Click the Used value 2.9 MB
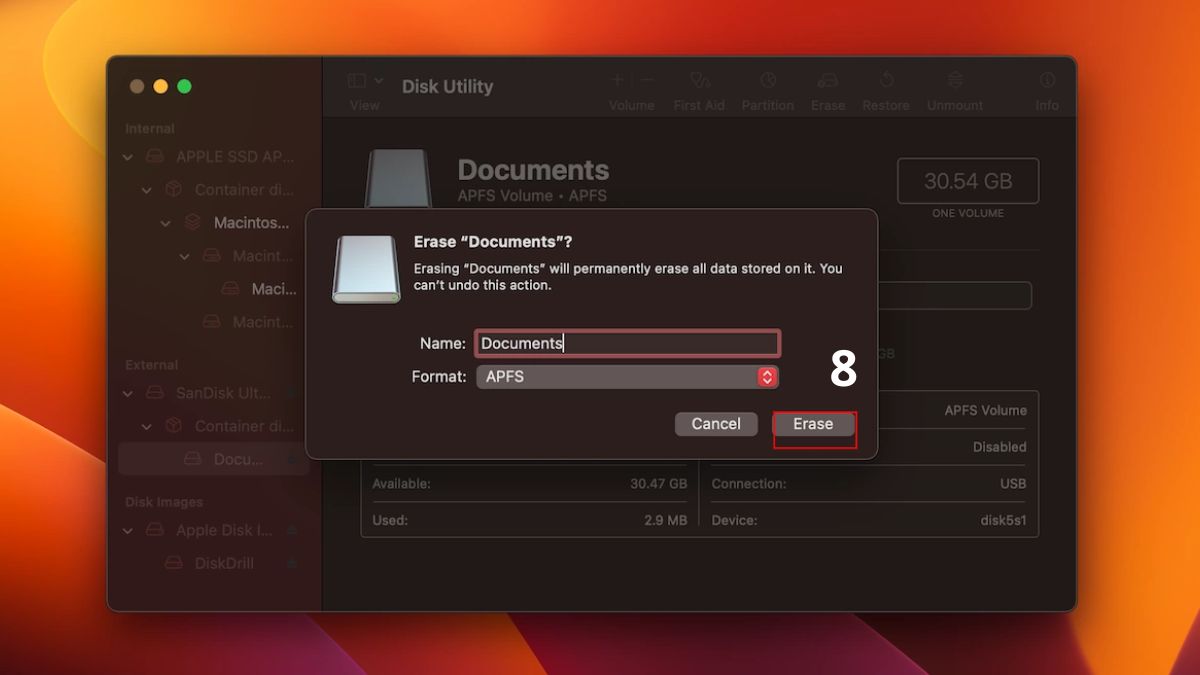Image resolution: width=1200 pixels, height=675 pixels. [x=664, y=520]
